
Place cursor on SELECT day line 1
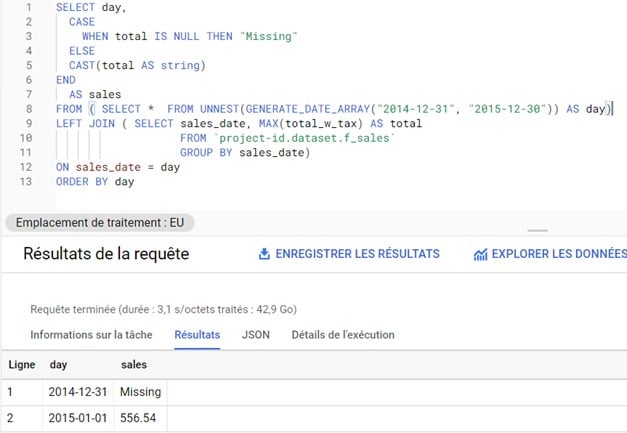(x=91, y=8)
